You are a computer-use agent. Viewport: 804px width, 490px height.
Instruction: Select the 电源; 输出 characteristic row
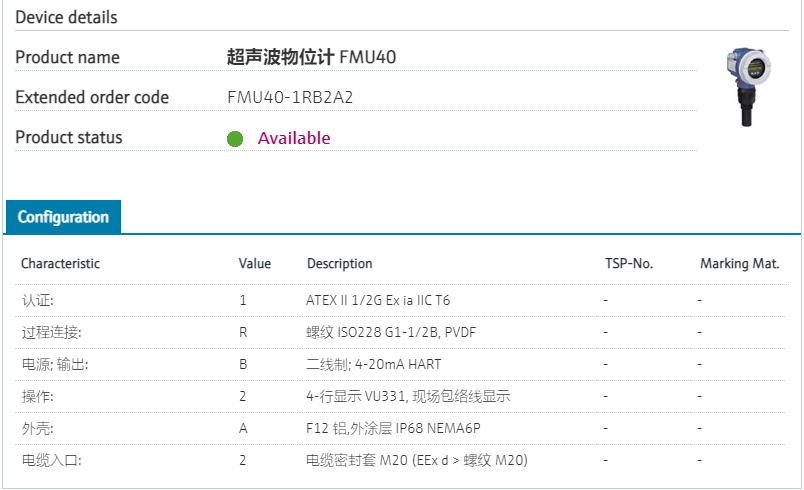point(55,364)
